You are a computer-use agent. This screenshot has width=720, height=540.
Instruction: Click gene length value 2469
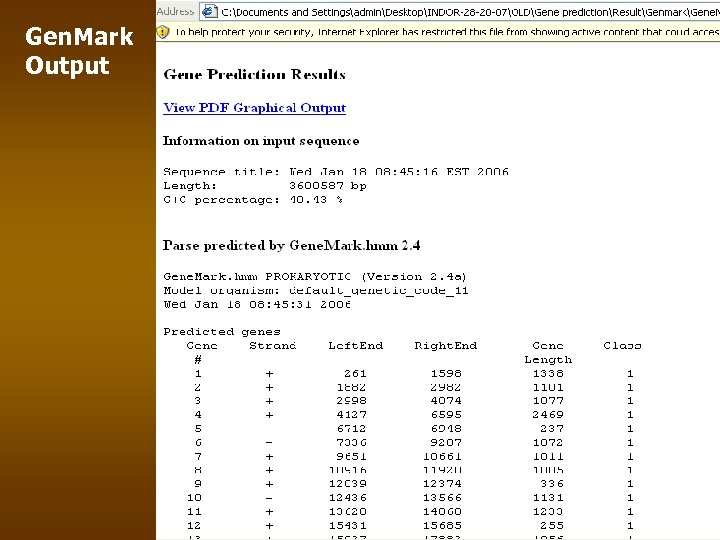coord(548,415)
